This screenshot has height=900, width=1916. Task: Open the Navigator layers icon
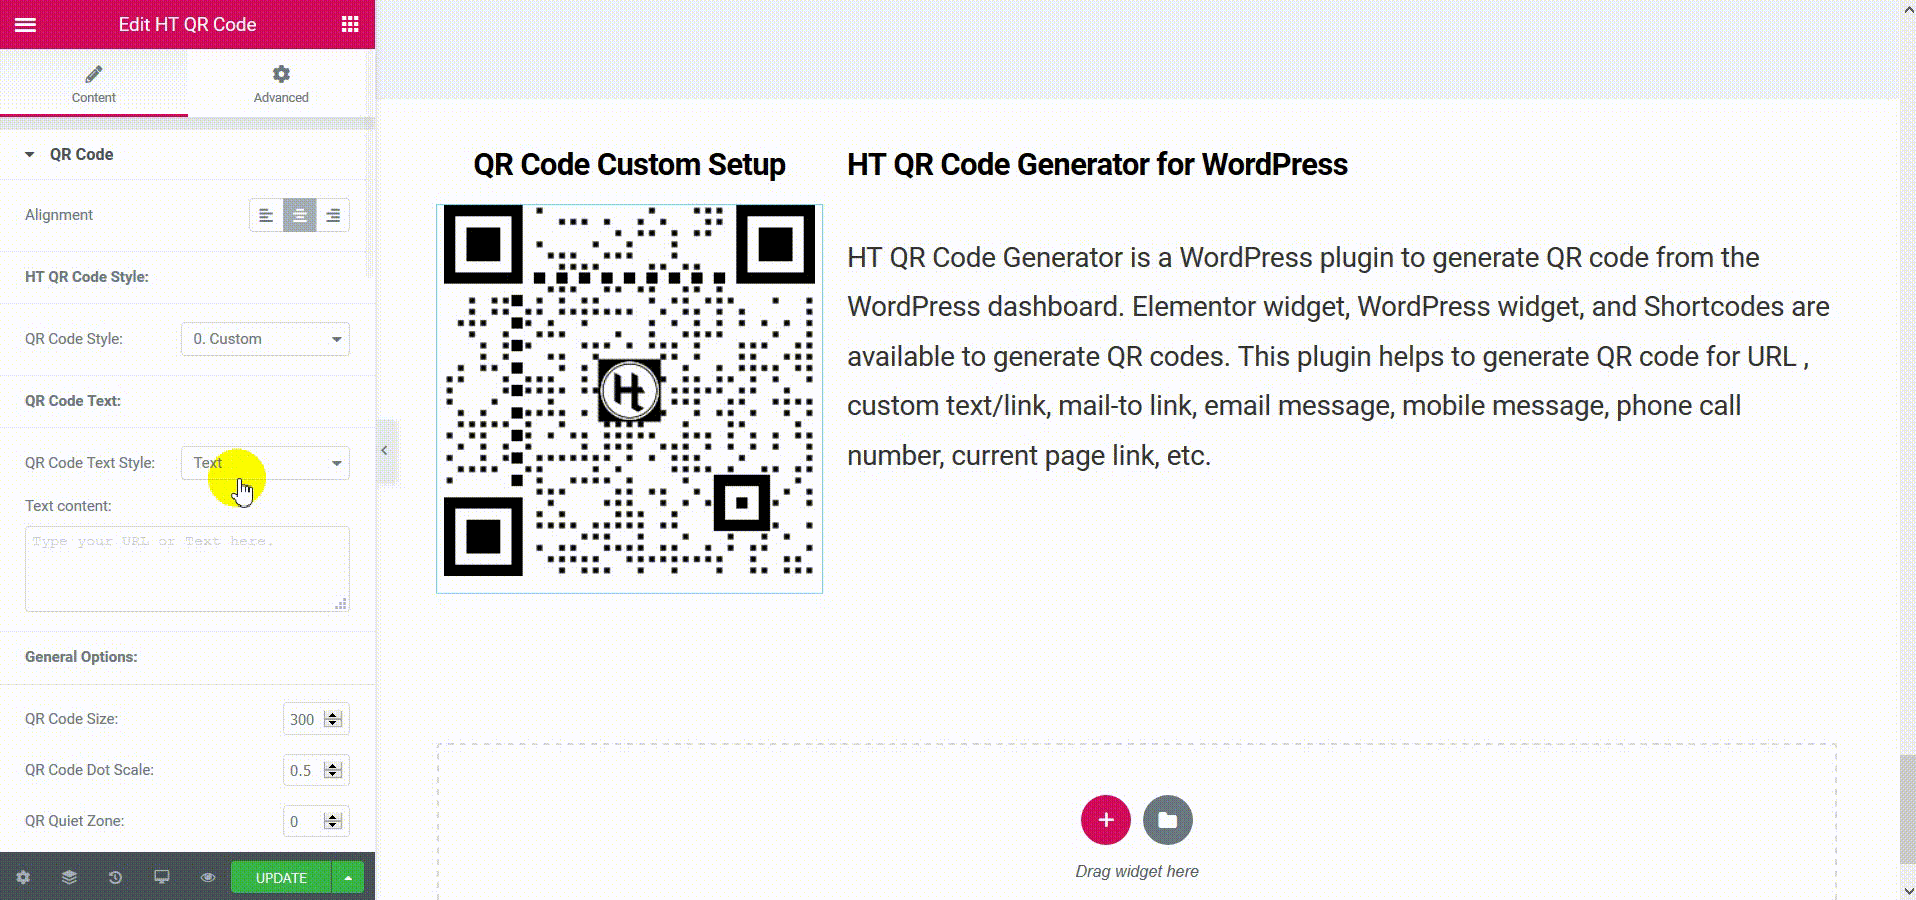coord(69,877)
